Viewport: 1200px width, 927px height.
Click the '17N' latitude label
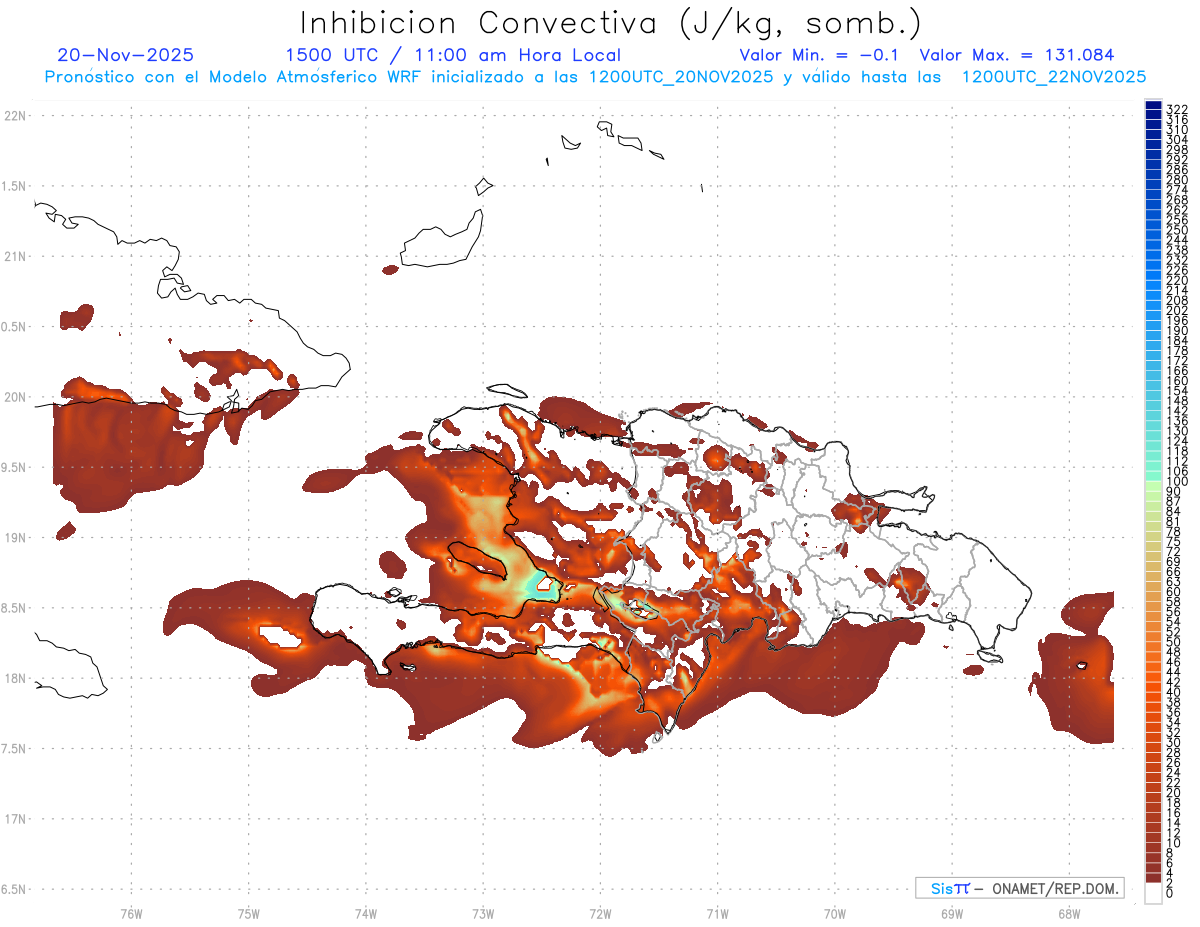14,818
